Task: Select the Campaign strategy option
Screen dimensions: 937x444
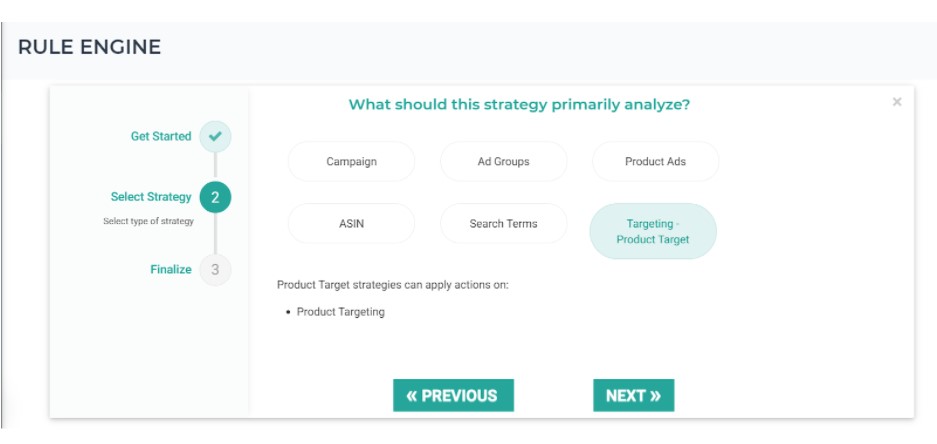Action: (351, 162)
